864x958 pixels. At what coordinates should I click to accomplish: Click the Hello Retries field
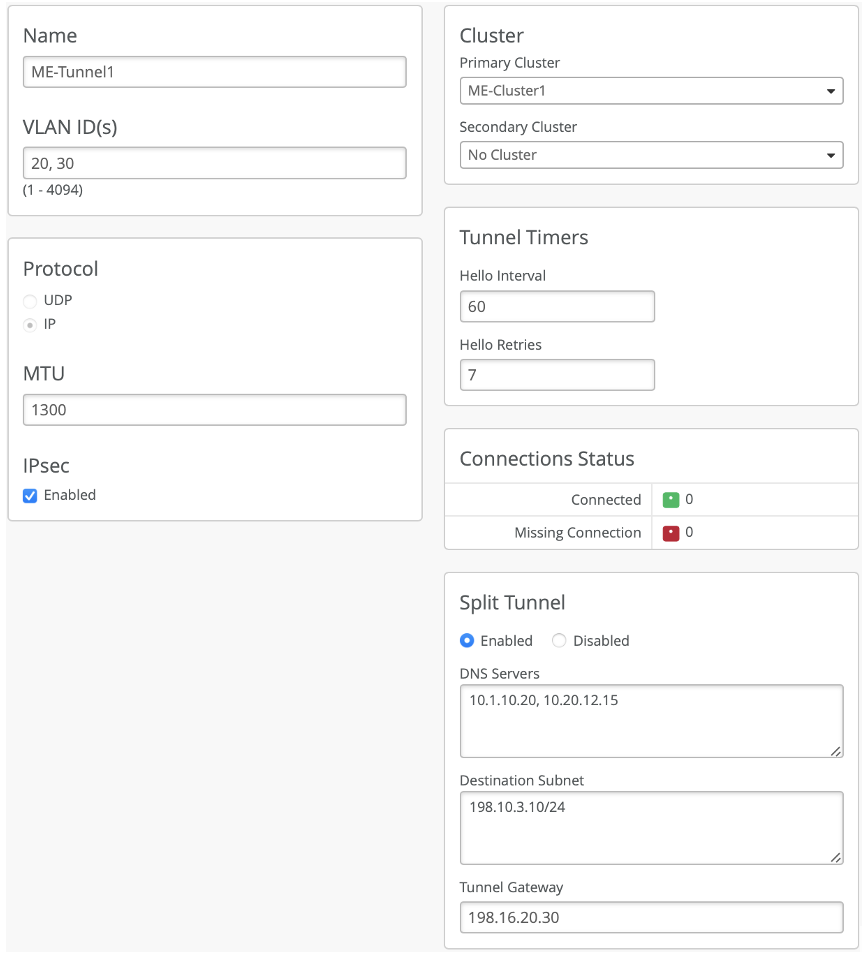tap(557, 375)
